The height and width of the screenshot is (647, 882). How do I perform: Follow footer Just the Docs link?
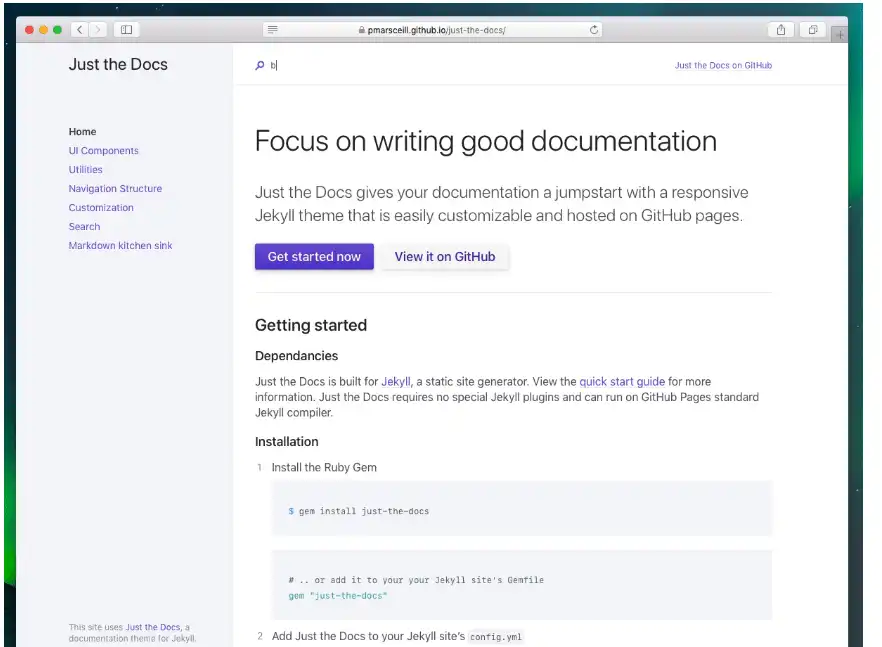coord(152,627)
